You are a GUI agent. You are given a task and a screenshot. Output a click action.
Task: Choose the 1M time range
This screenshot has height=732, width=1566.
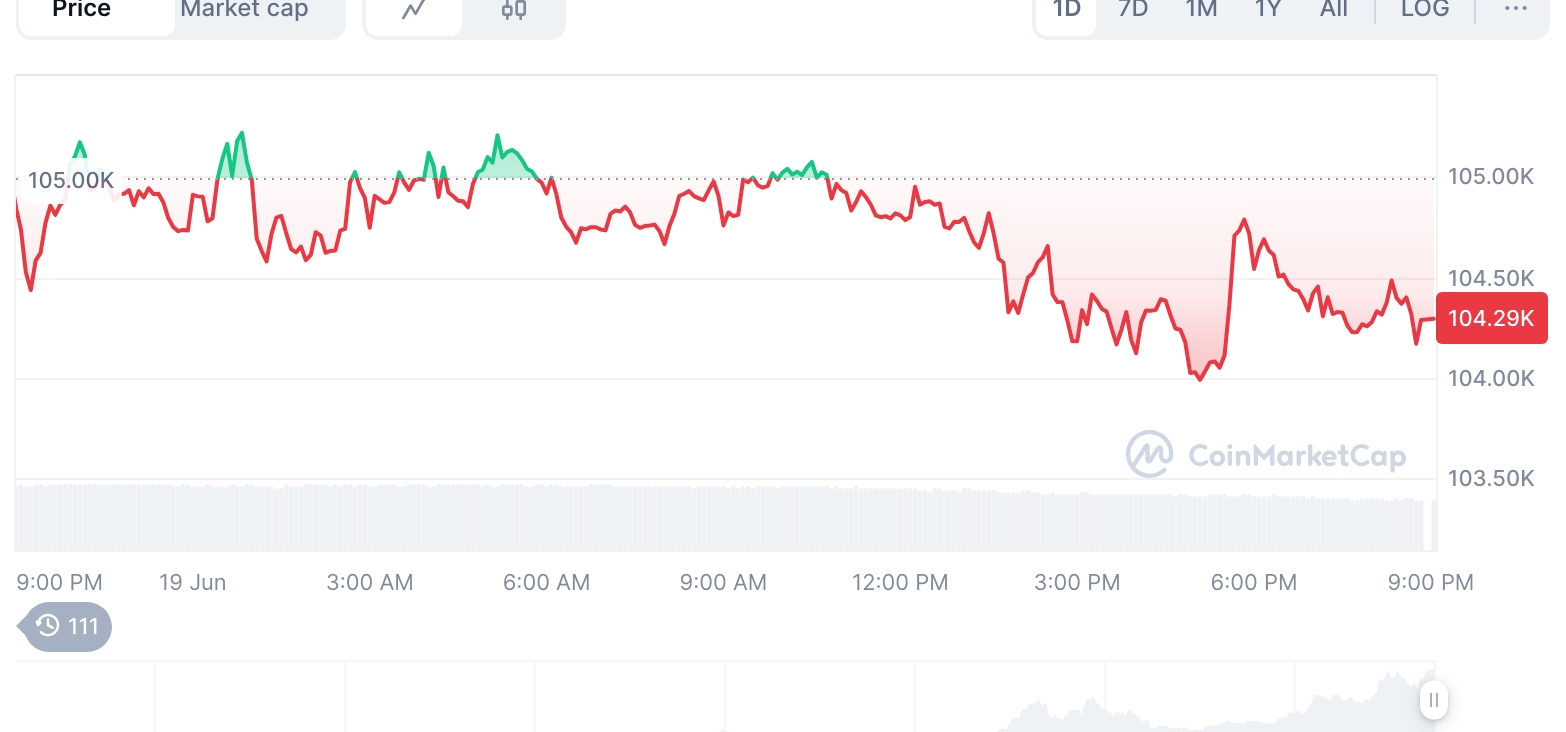click(1201, 10)
